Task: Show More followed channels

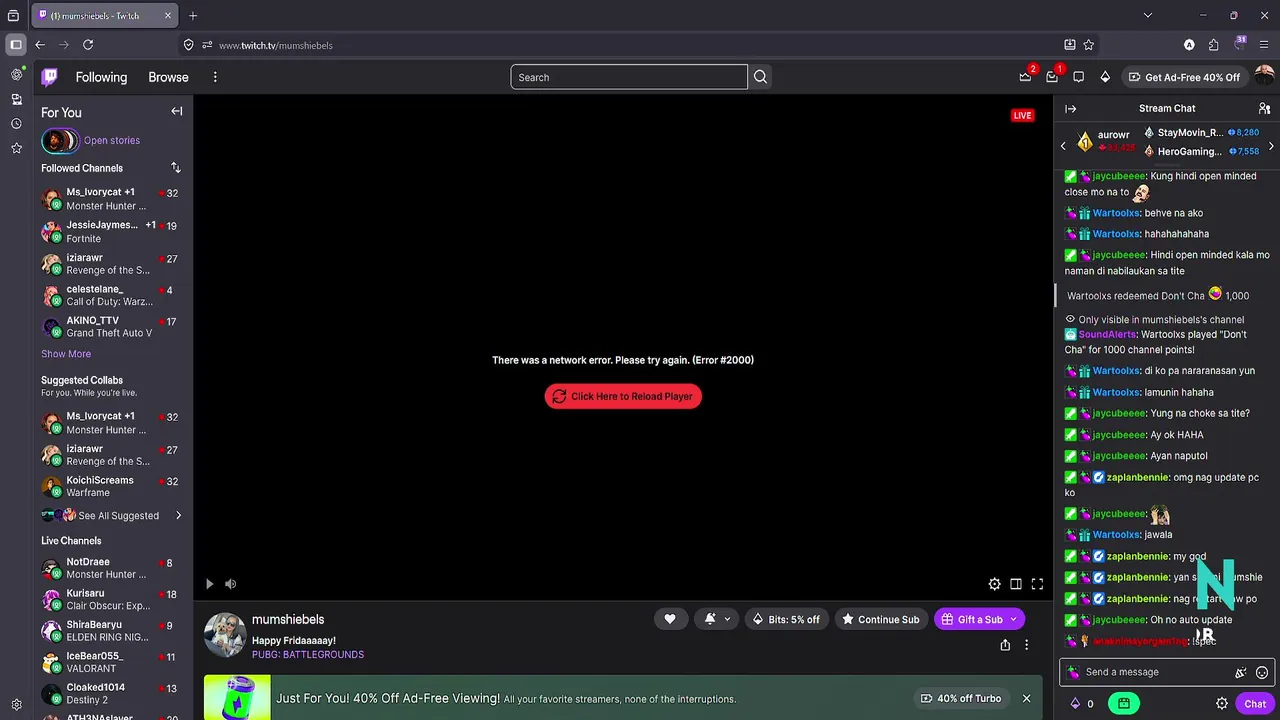Action: tap(66, 354)
